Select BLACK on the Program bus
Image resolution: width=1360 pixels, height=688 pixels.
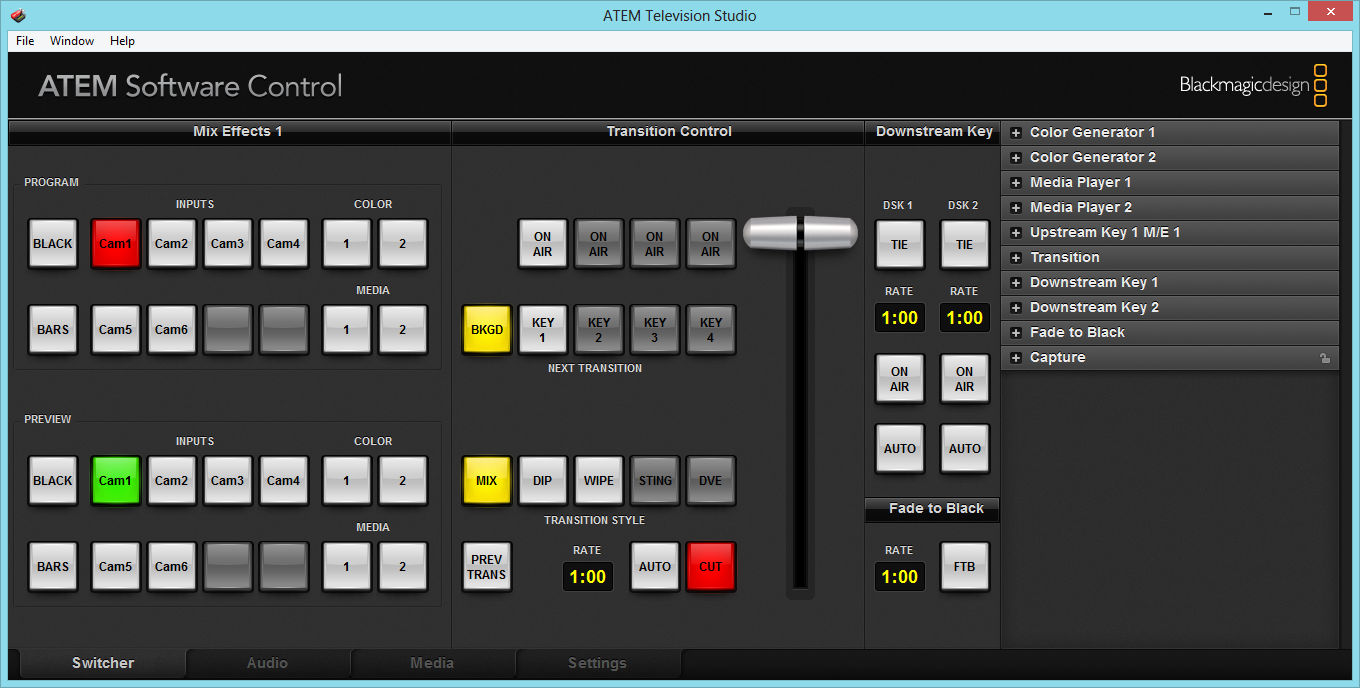(x=53, y=243)
